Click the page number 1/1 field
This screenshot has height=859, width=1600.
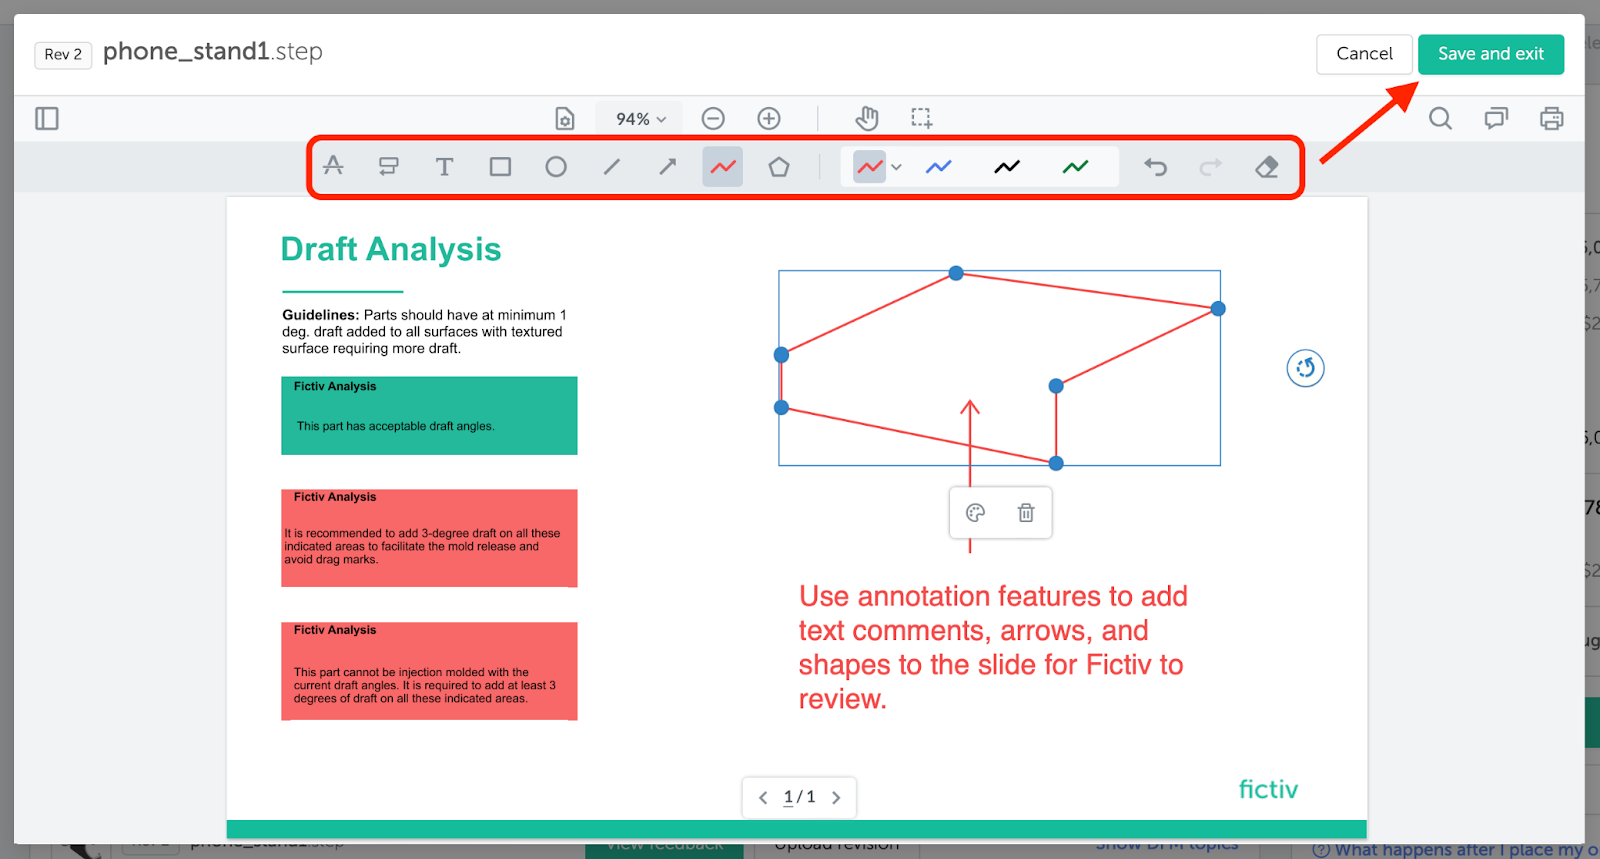799,797
